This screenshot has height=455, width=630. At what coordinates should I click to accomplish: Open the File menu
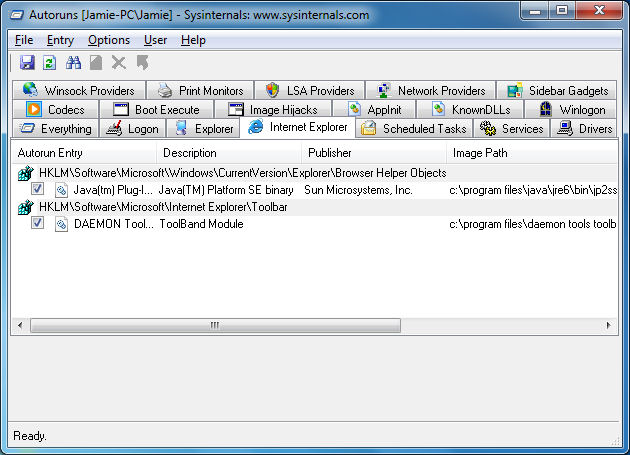24,40
